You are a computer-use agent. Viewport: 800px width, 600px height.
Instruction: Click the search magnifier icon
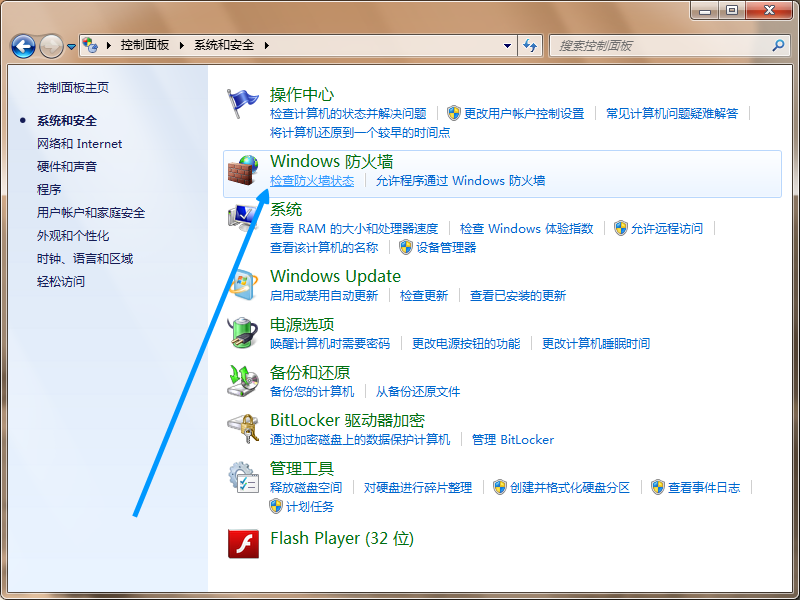778,45
